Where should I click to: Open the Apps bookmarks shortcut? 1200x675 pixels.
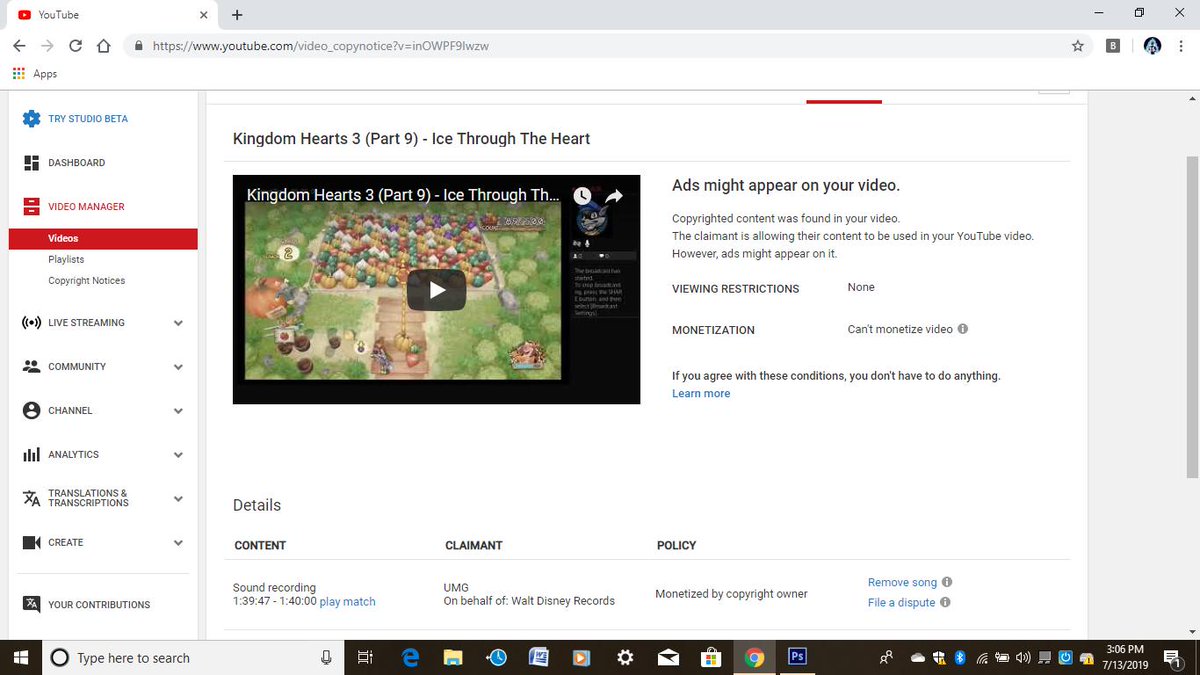coord(35,74)
